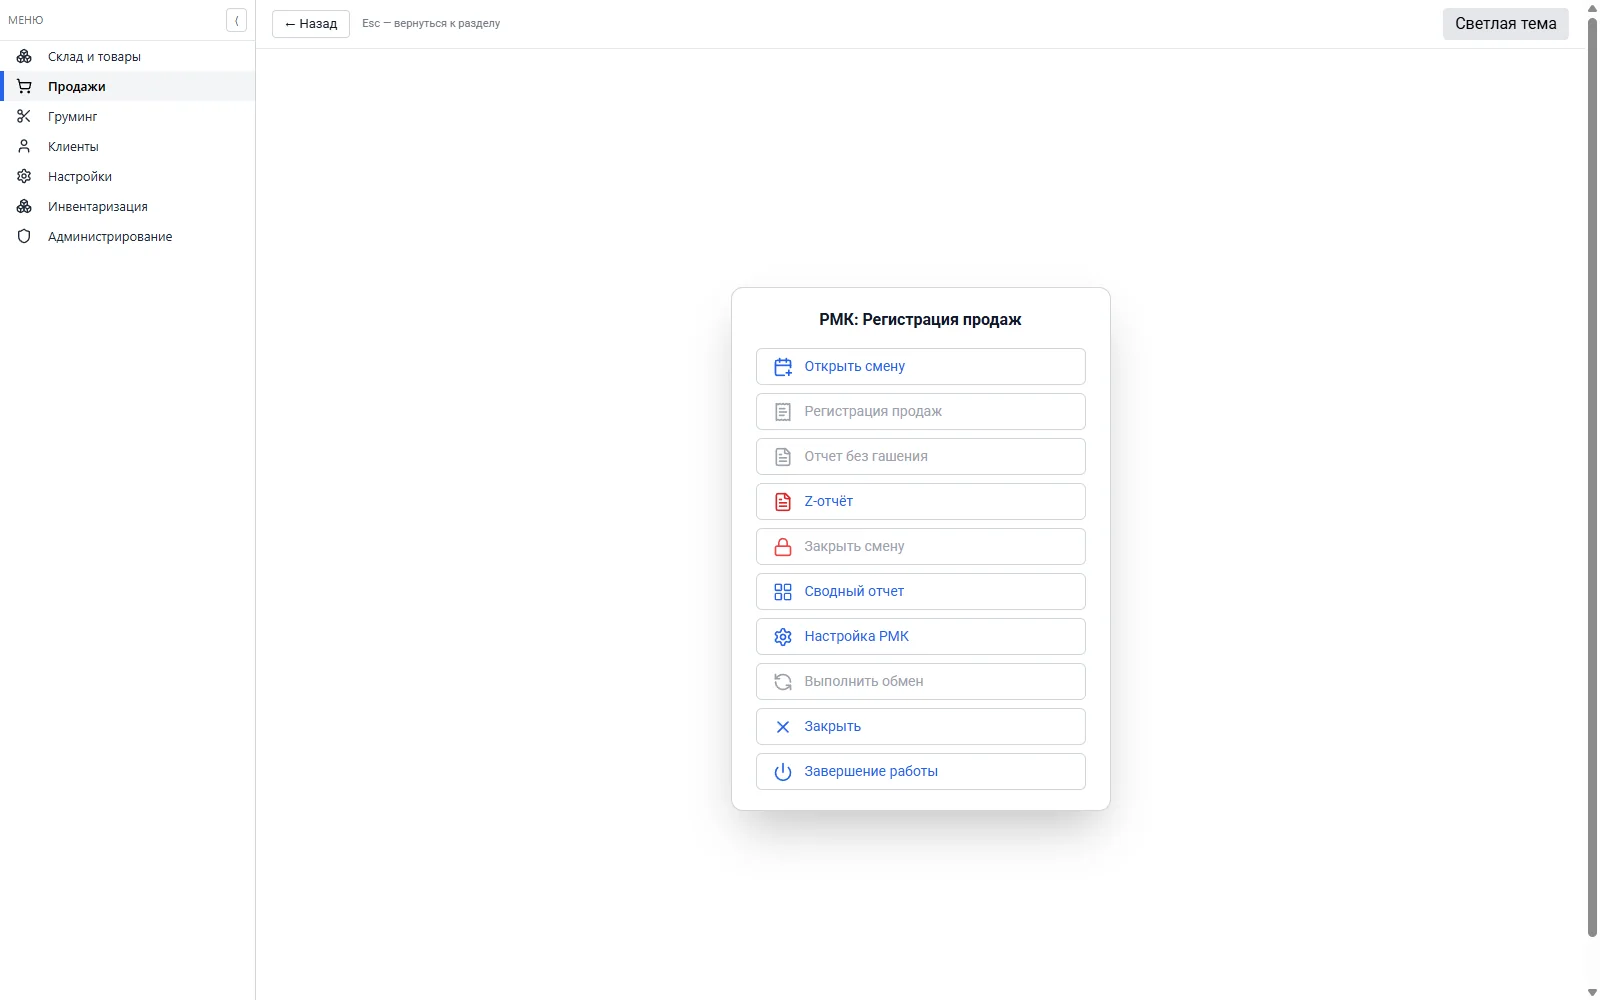
Task: Click the scissors icon beside Груминг
Action: point(24,116)
